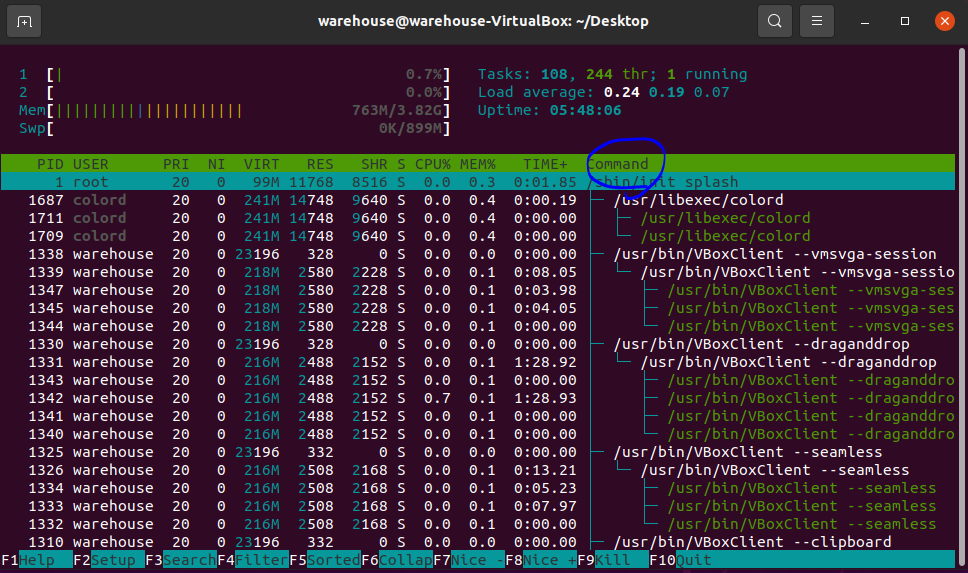Select process row PID 1344

478,326
